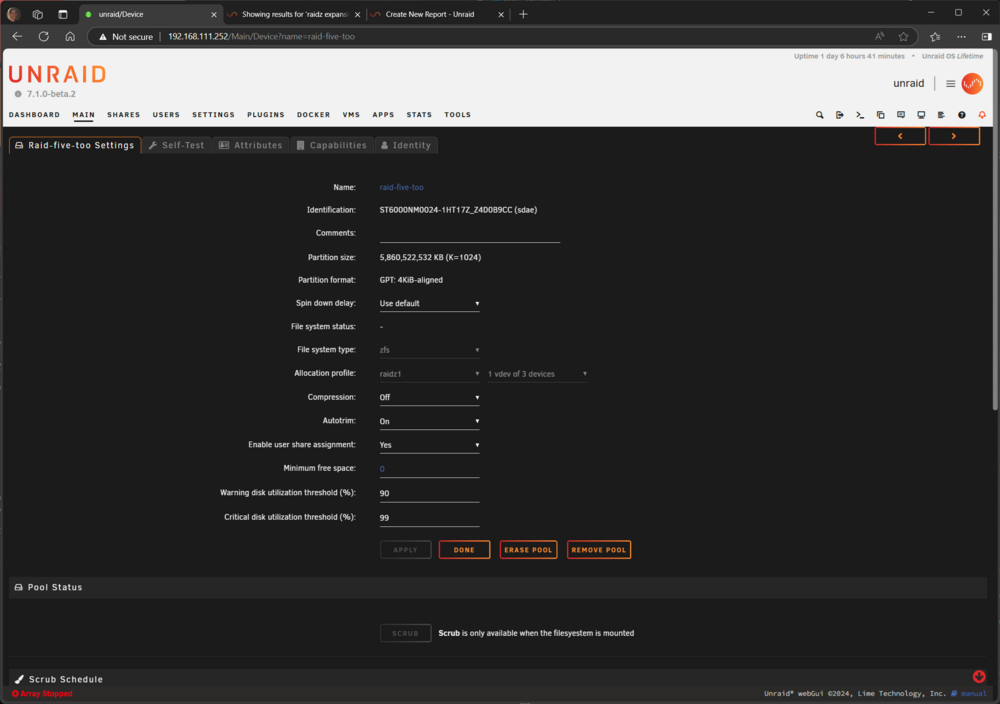Toggle the browser sidebar icon

tap(987, 36)
